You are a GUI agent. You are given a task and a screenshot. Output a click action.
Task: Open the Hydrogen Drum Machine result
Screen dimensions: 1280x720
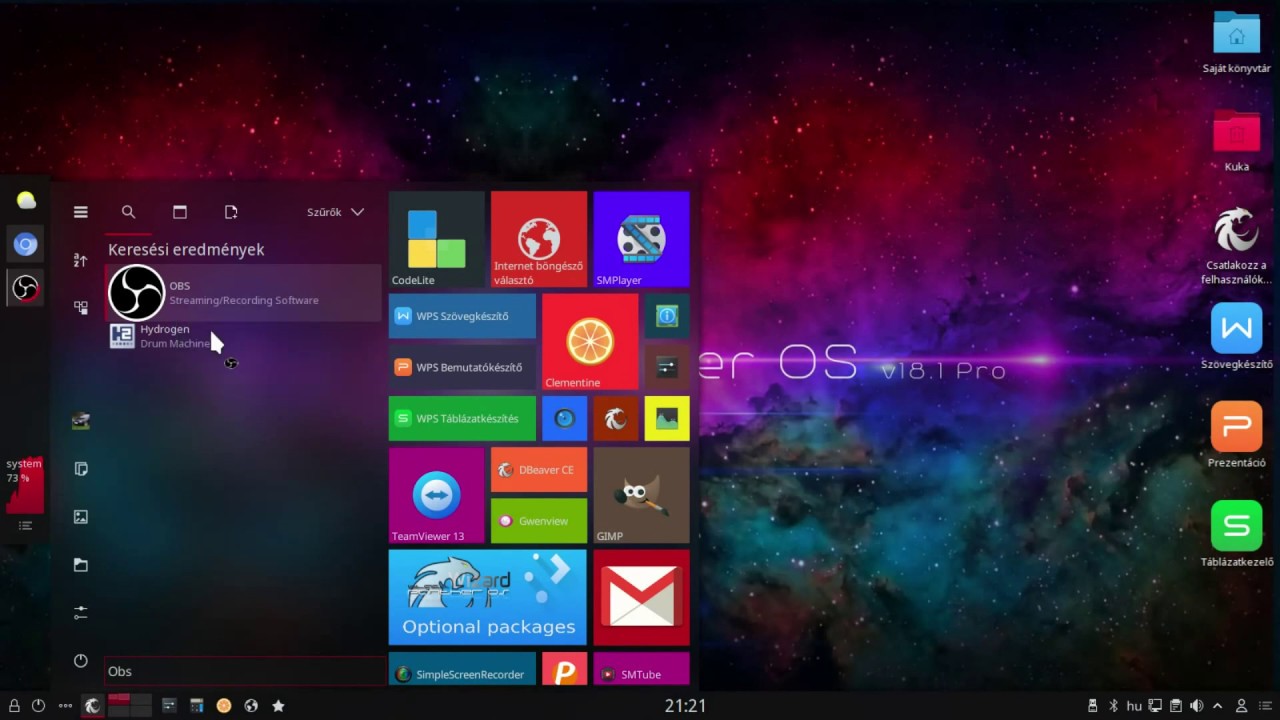[244, 336]
